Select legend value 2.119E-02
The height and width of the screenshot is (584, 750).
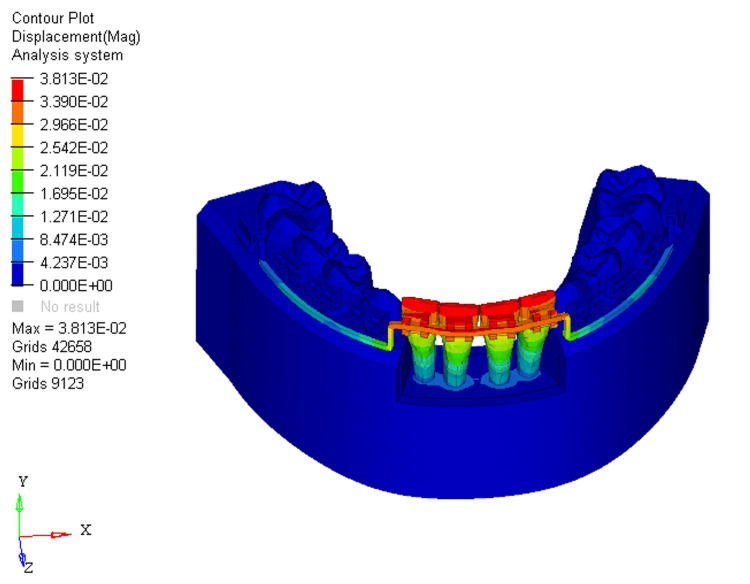tap(74, 170)
